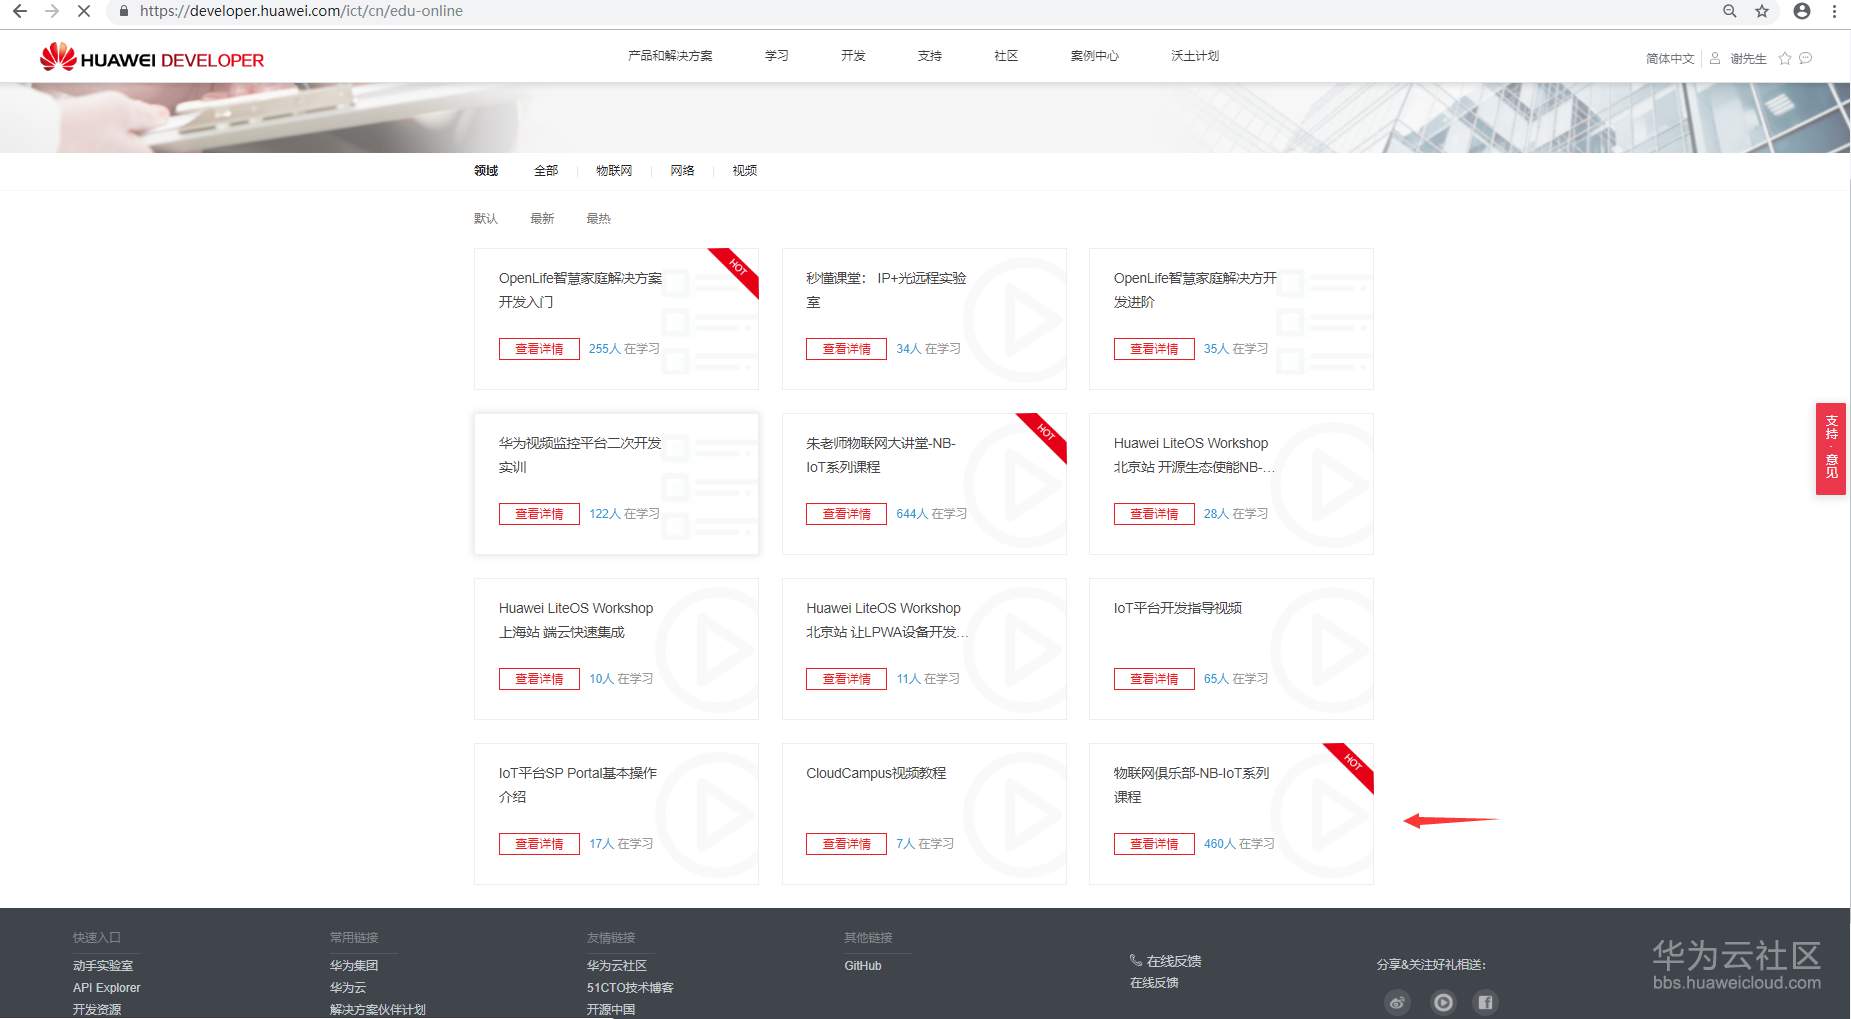This screenshot has width=1851, height=1019.
Task: Open the Weibo share icon in footer
Action: [x=1398, y=1002]
